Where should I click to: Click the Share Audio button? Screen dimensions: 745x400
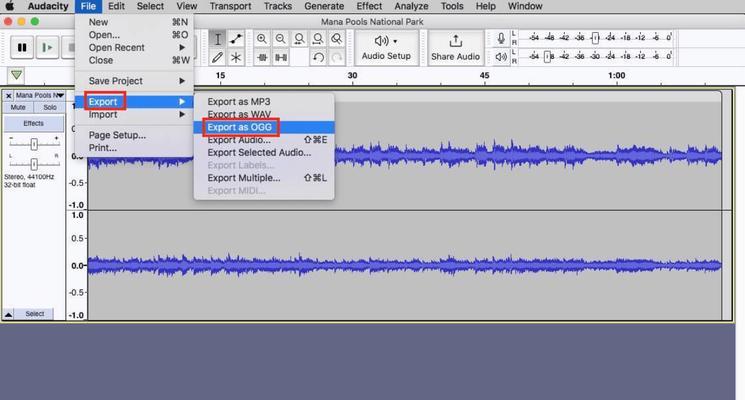[x=455, y=48]
